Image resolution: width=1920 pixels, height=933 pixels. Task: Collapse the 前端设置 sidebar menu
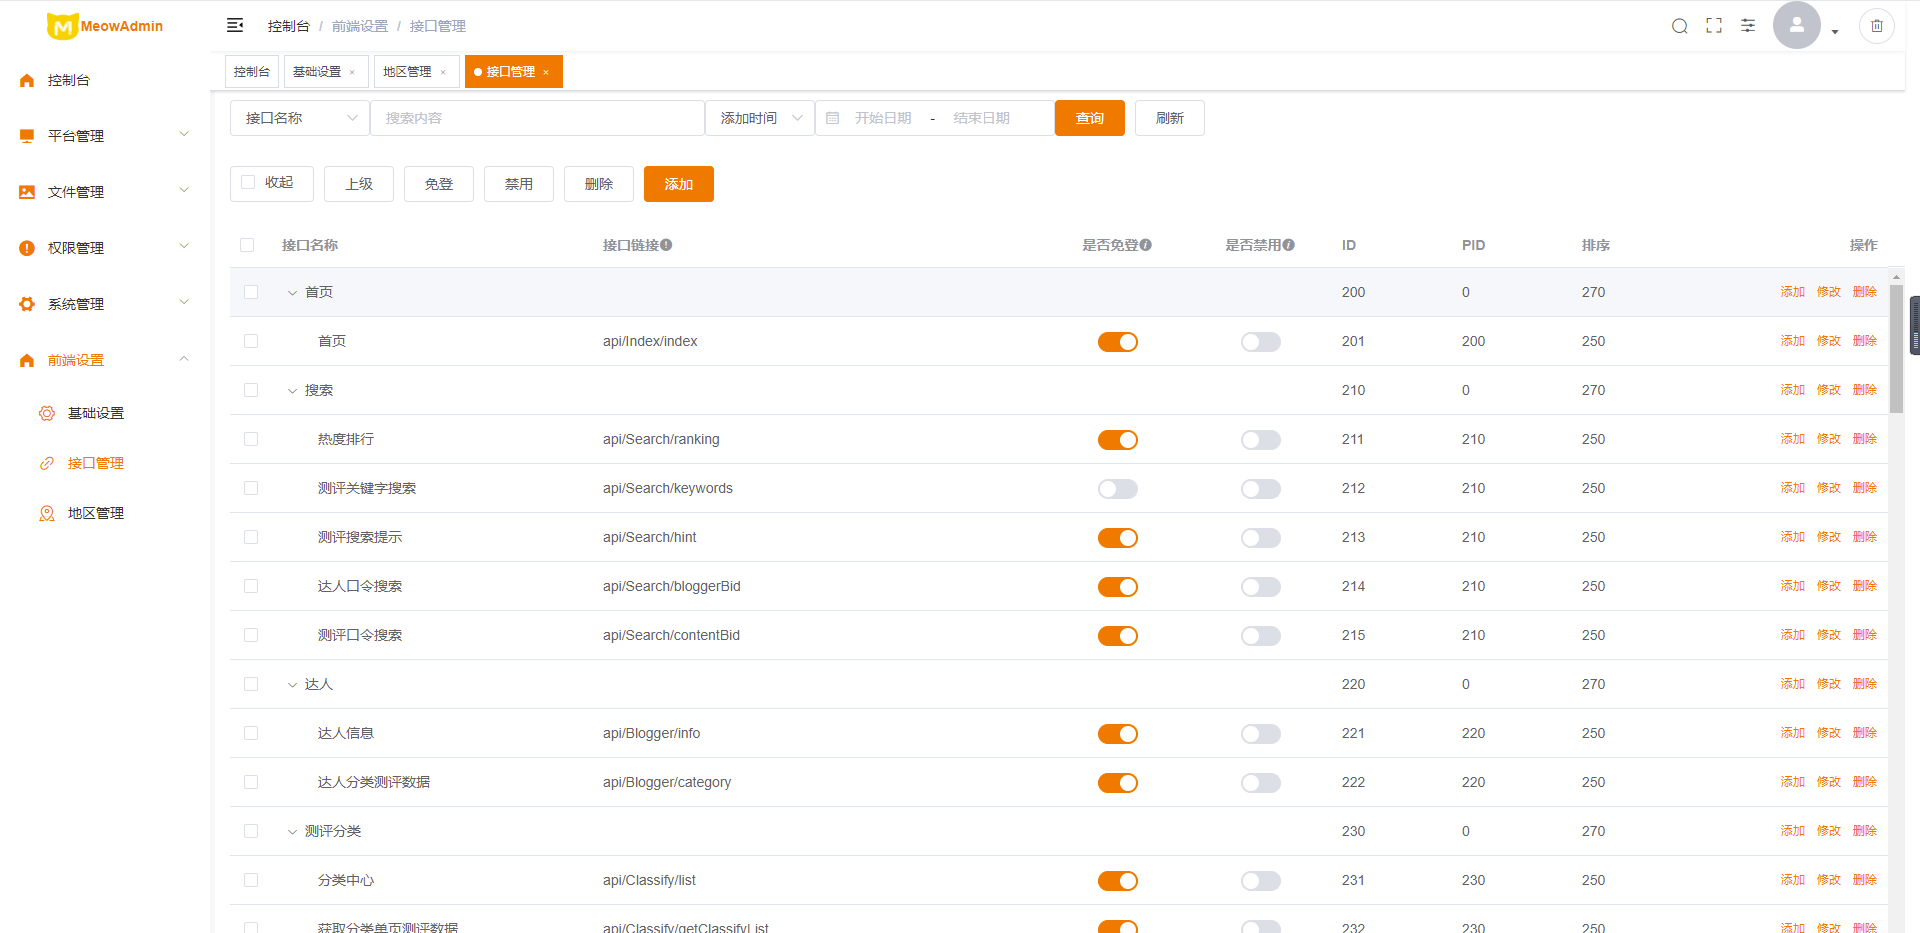[x=184, y=358]
